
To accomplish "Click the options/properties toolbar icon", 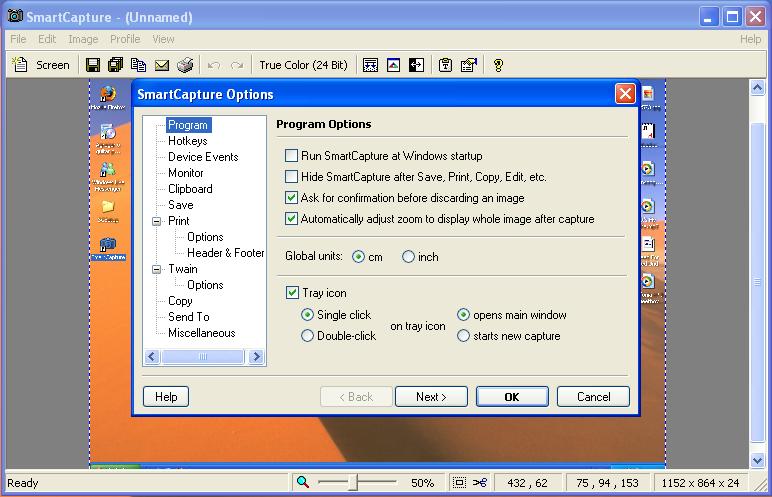I will [x=469, y=65].
